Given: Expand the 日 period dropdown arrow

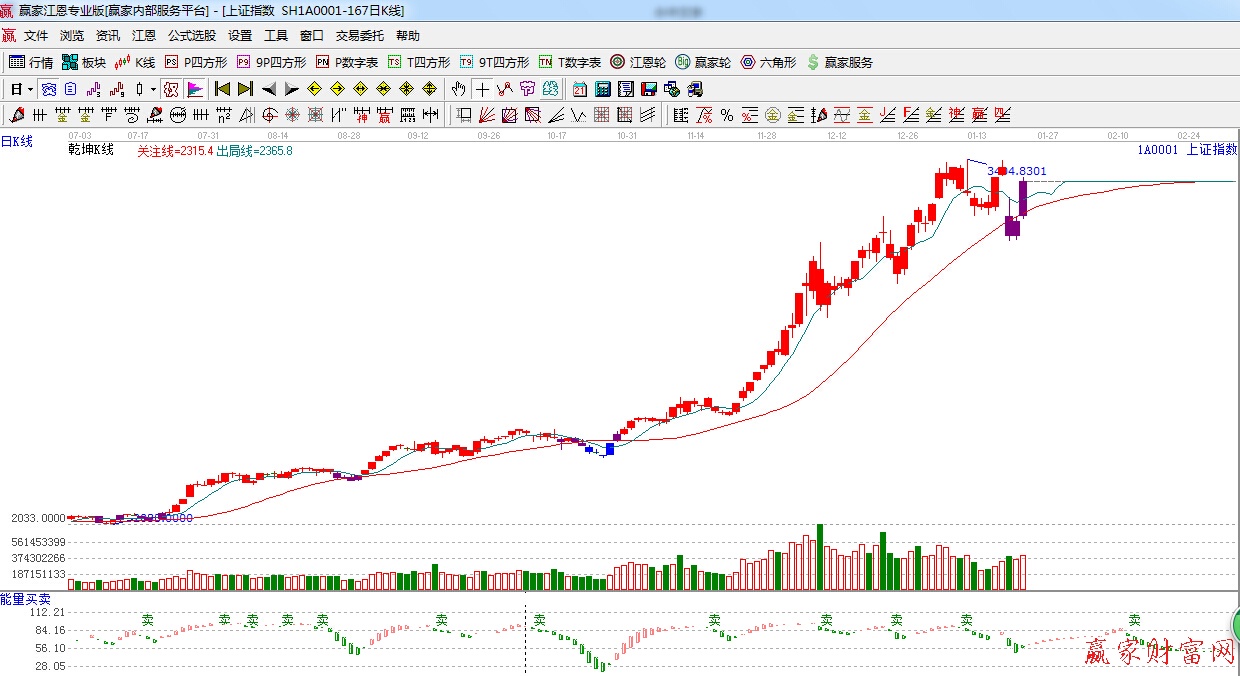Looking at the screenshot, I should pos(30,89).
